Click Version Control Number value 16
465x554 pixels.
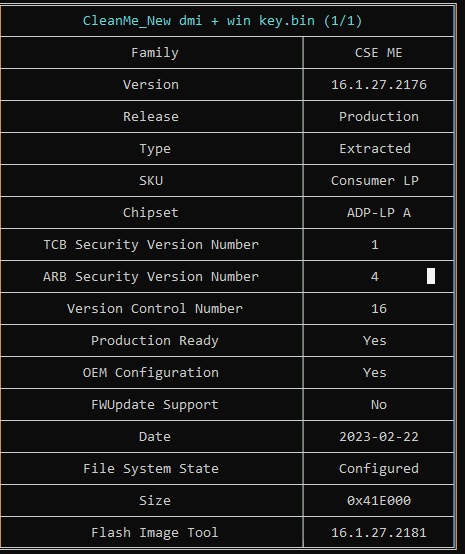(379, 309)
